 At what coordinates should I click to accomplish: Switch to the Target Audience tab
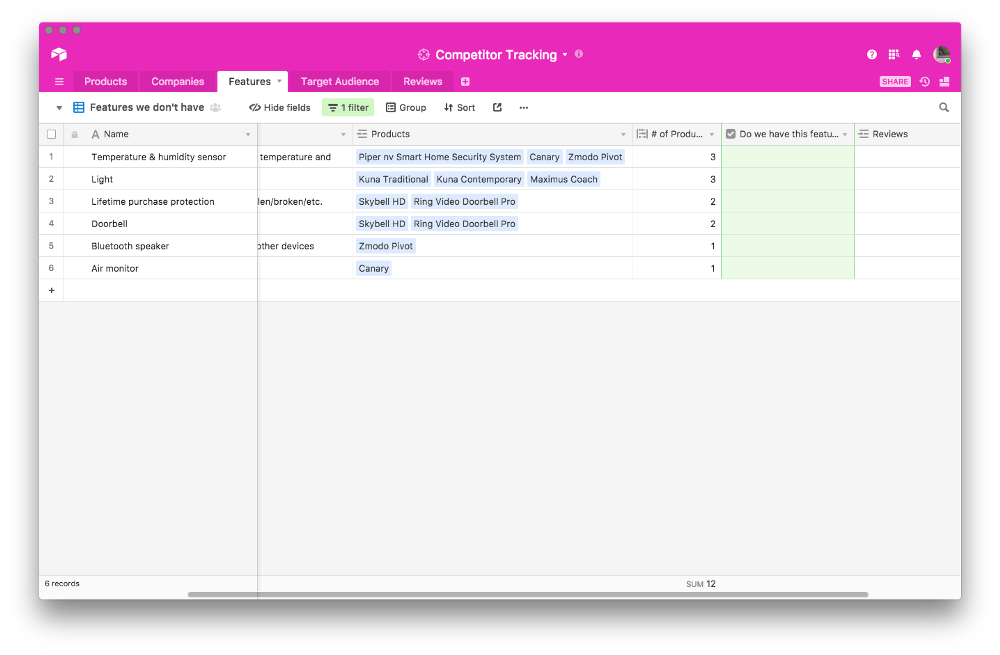340,82
